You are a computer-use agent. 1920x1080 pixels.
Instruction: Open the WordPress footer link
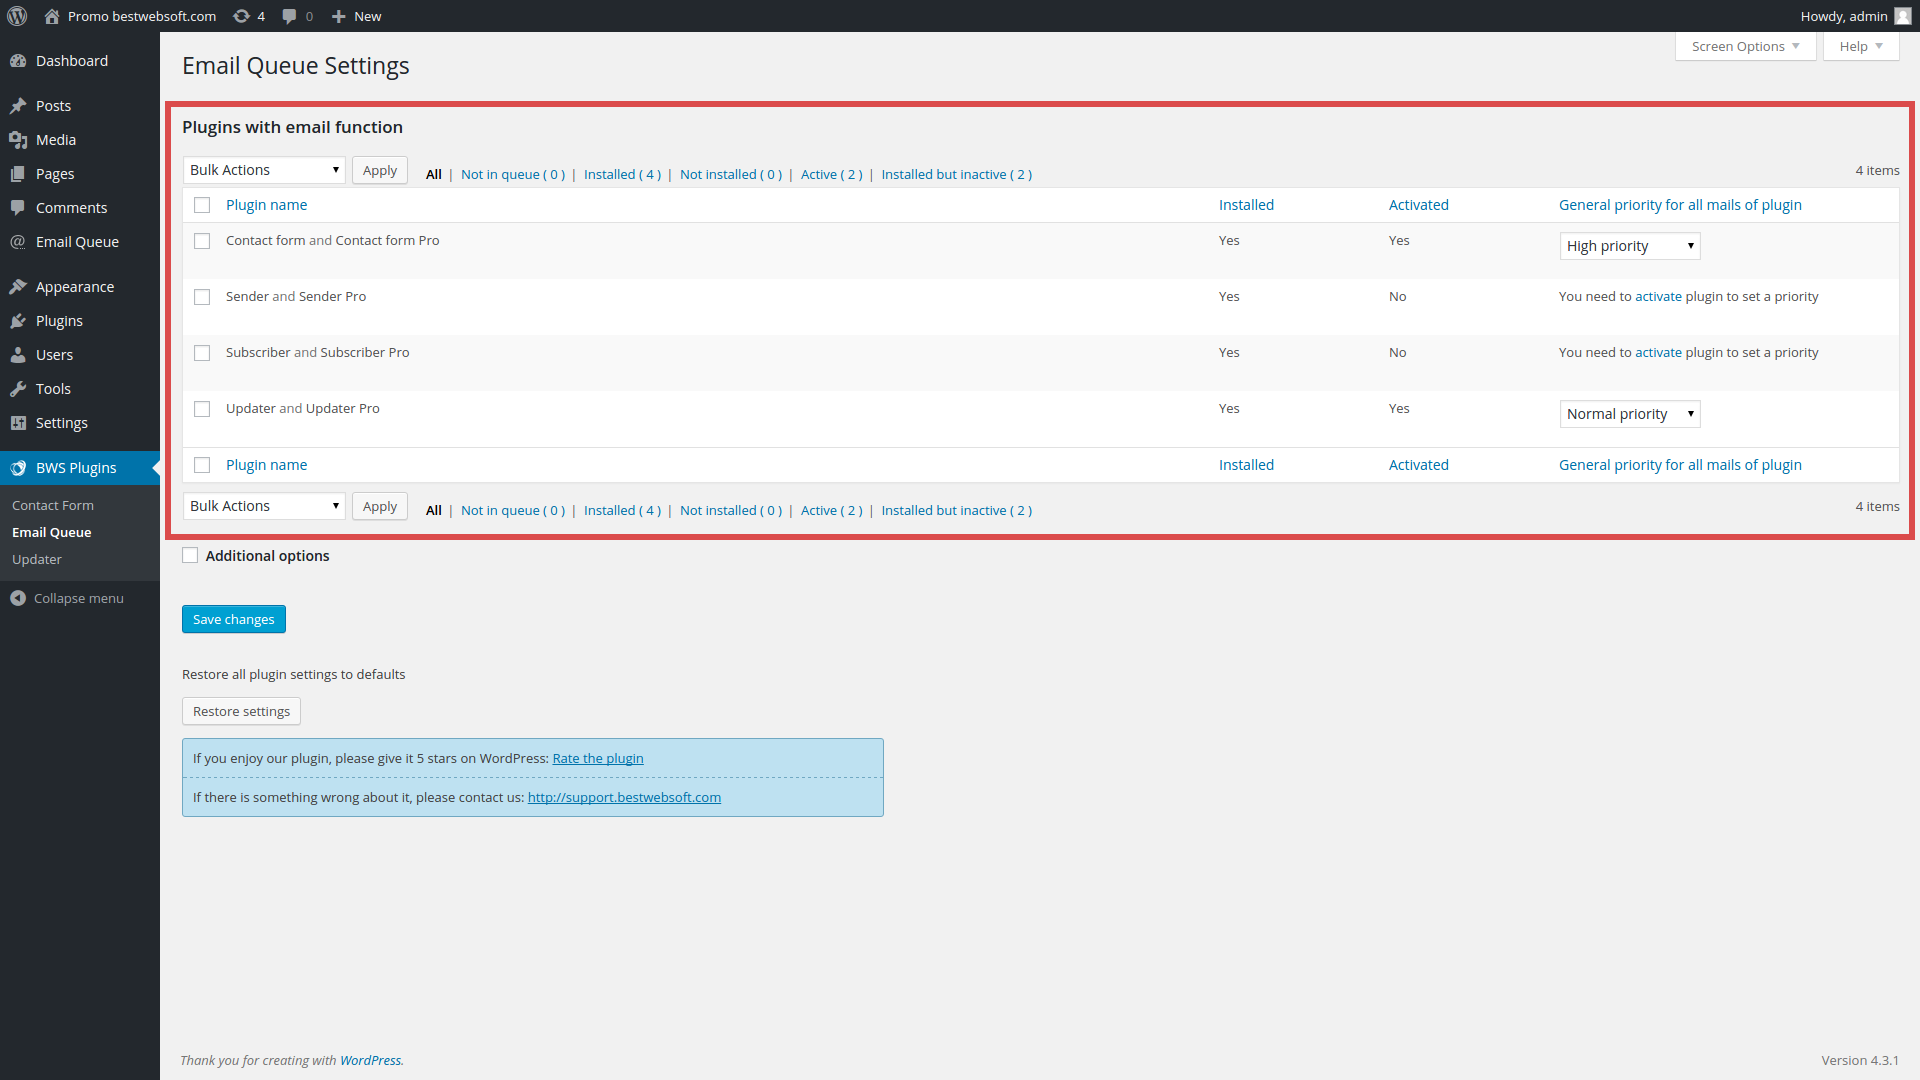370,1060
